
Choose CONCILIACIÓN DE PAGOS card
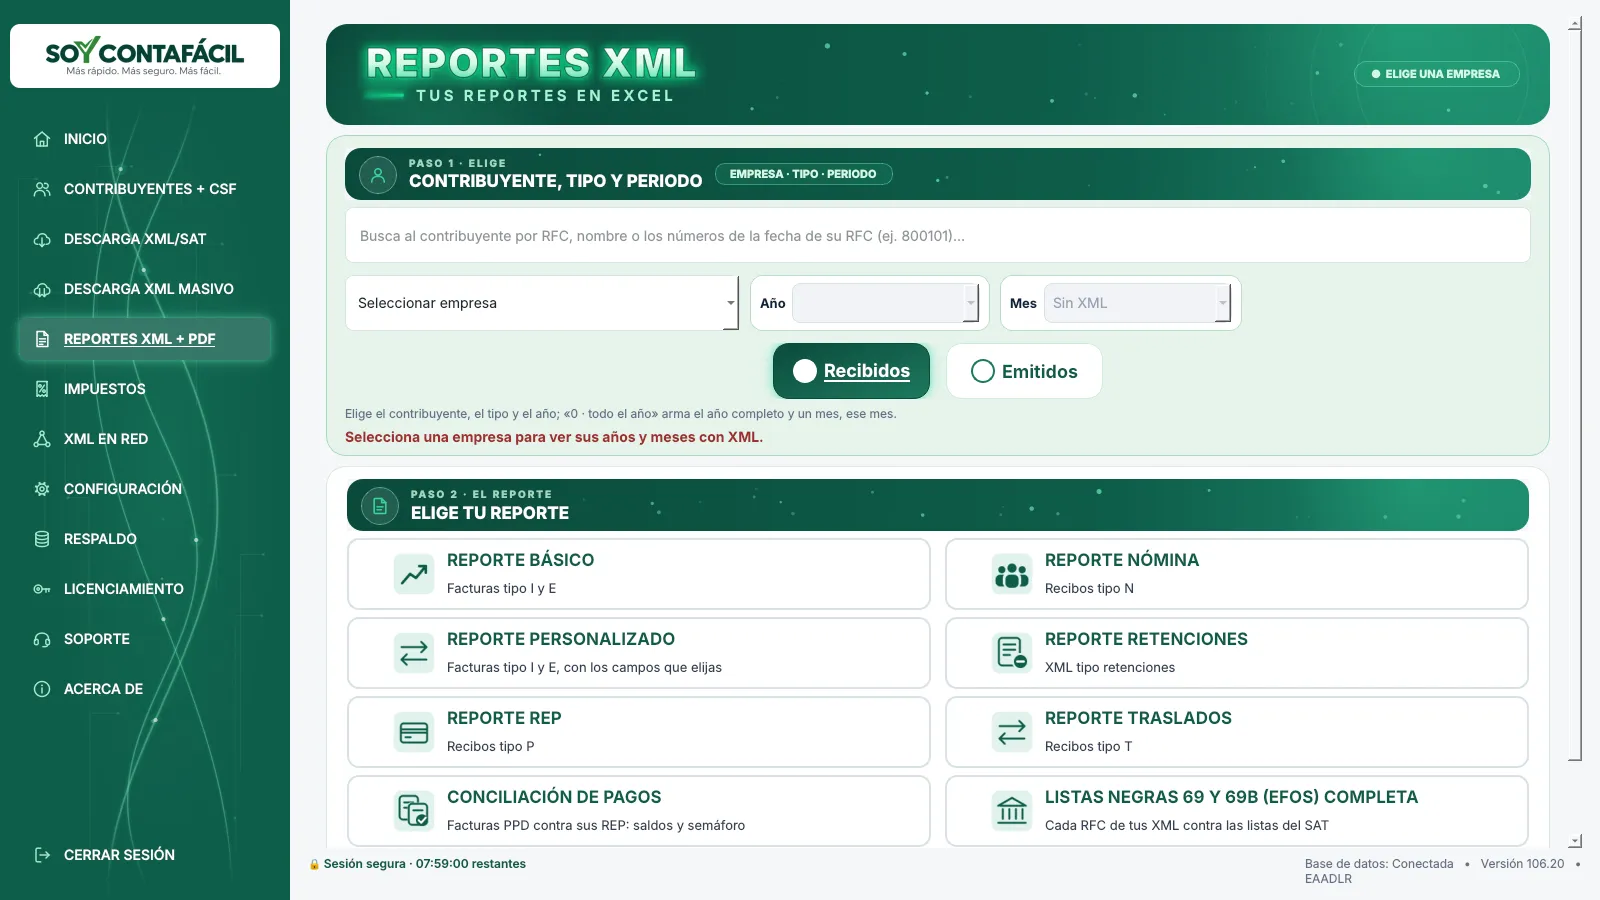pyautogui.click(x=639, y=811)
